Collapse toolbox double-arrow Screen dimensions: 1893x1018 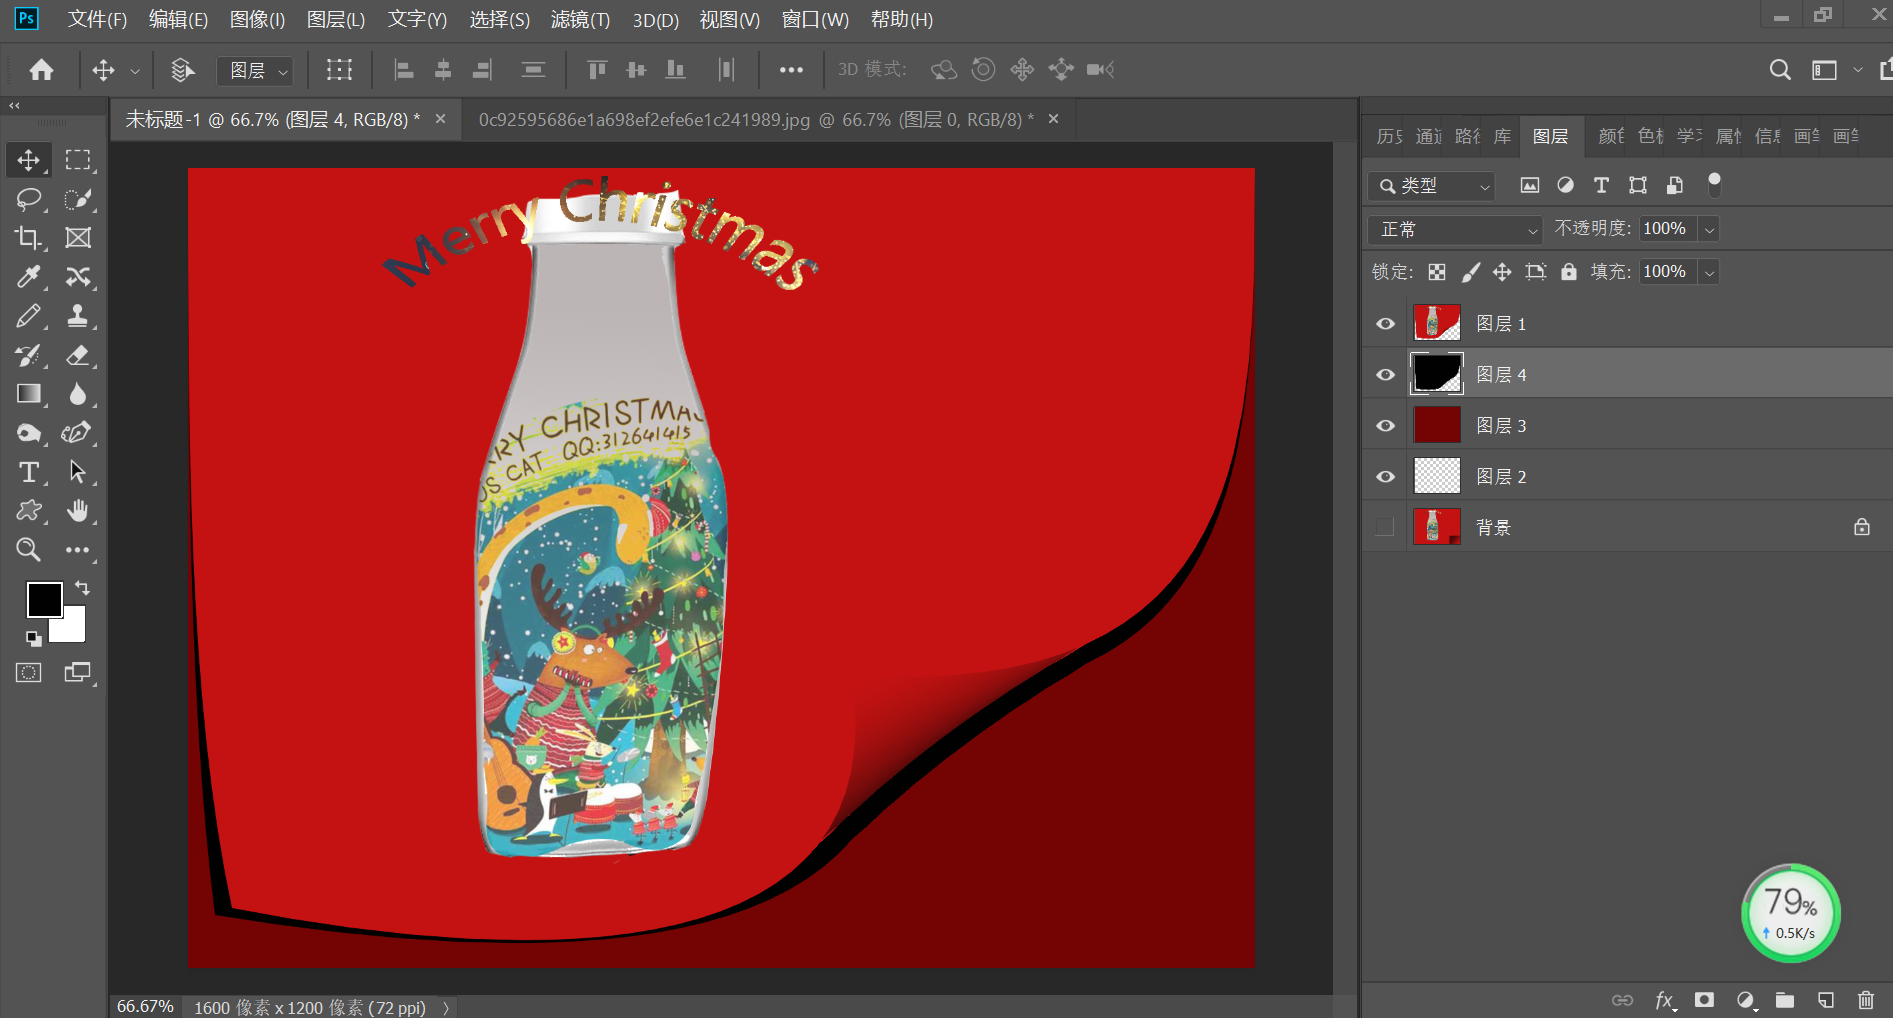[14, 105]
